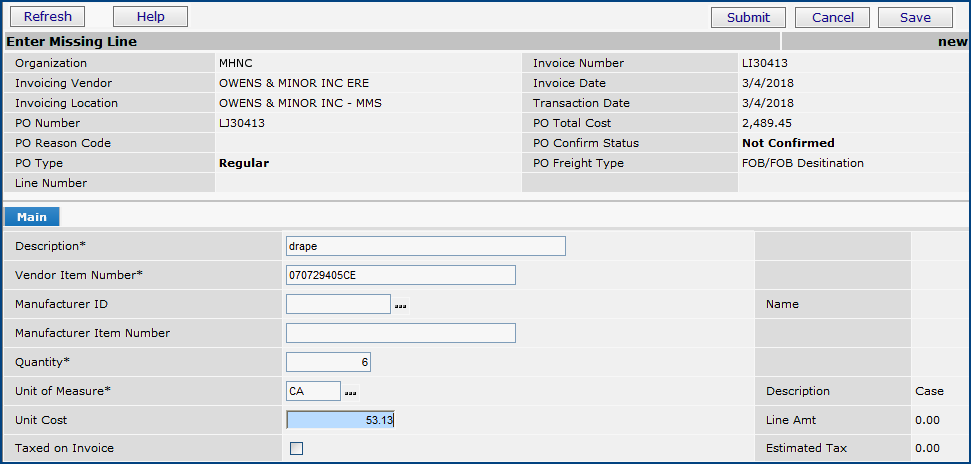This screenshot has width=971, height=464.
Task: Switch to the Main tab
Action: (x=33, y=217)
